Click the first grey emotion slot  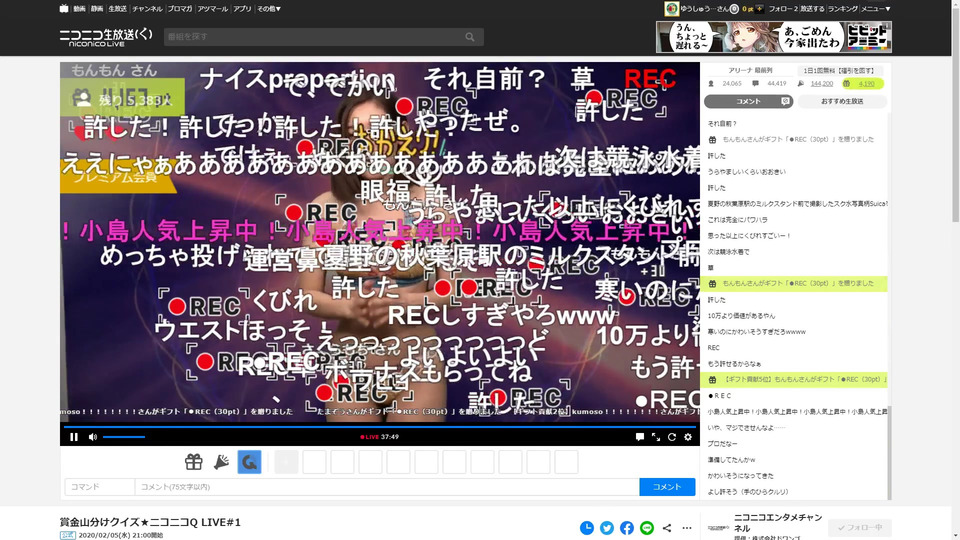click(x=286, y=462)
